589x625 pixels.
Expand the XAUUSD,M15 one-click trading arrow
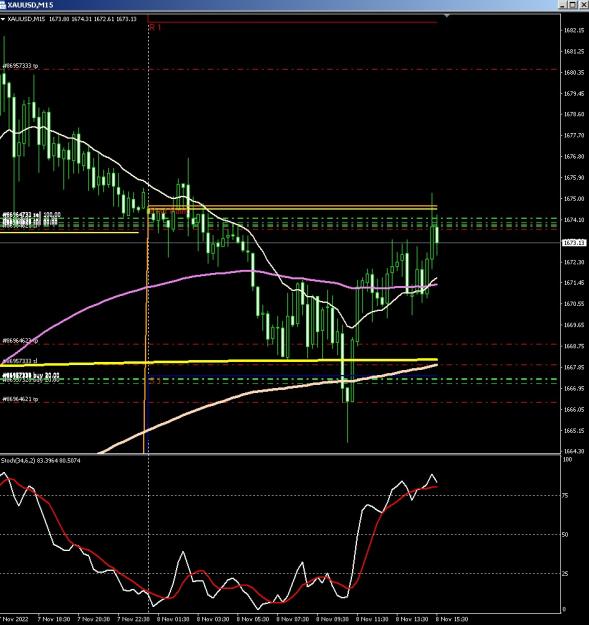pyautogui.click(x=3, y=19)
